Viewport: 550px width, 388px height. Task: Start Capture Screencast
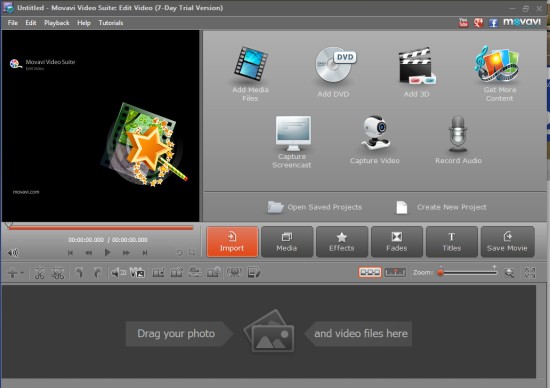[x=292, y=142]
